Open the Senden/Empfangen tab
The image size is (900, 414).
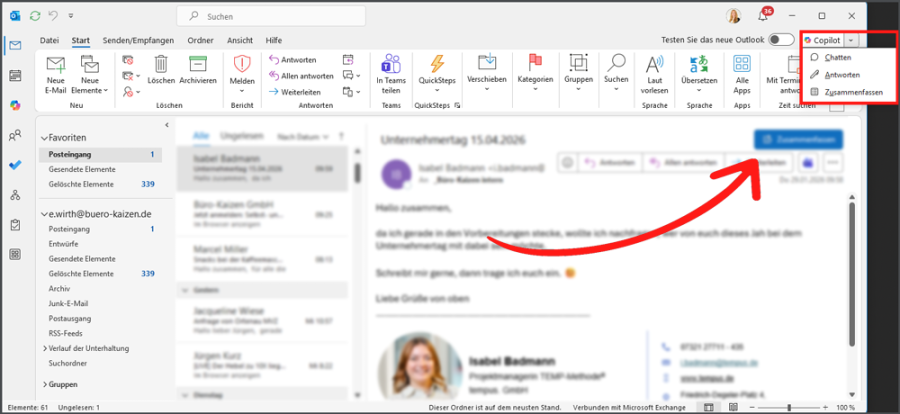pos(138,40)
